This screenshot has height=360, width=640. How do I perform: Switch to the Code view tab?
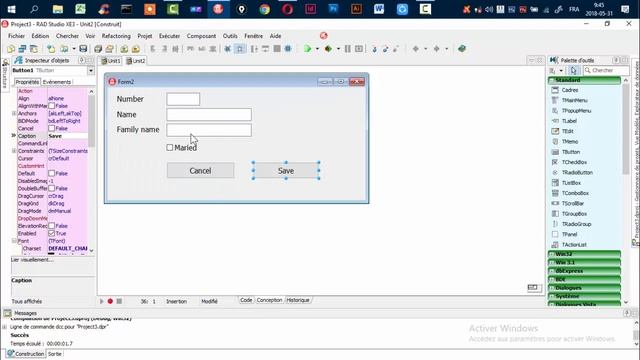click(x=246, y=300)
